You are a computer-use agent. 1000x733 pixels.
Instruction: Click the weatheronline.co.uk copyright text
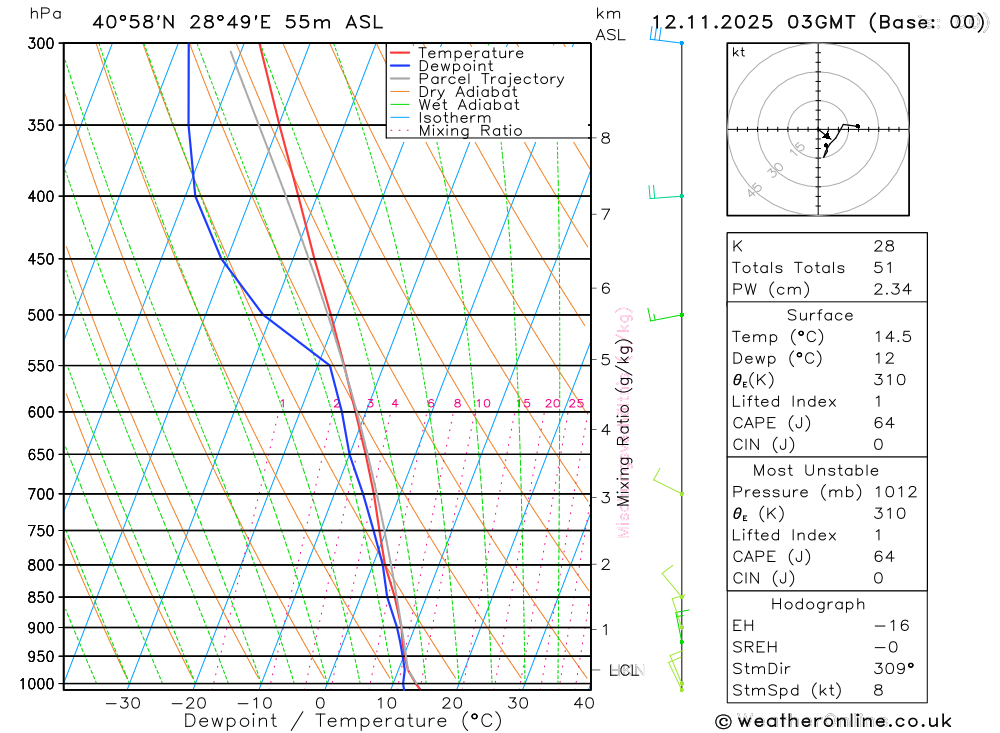pyautogui.click(x=834, y=722)
